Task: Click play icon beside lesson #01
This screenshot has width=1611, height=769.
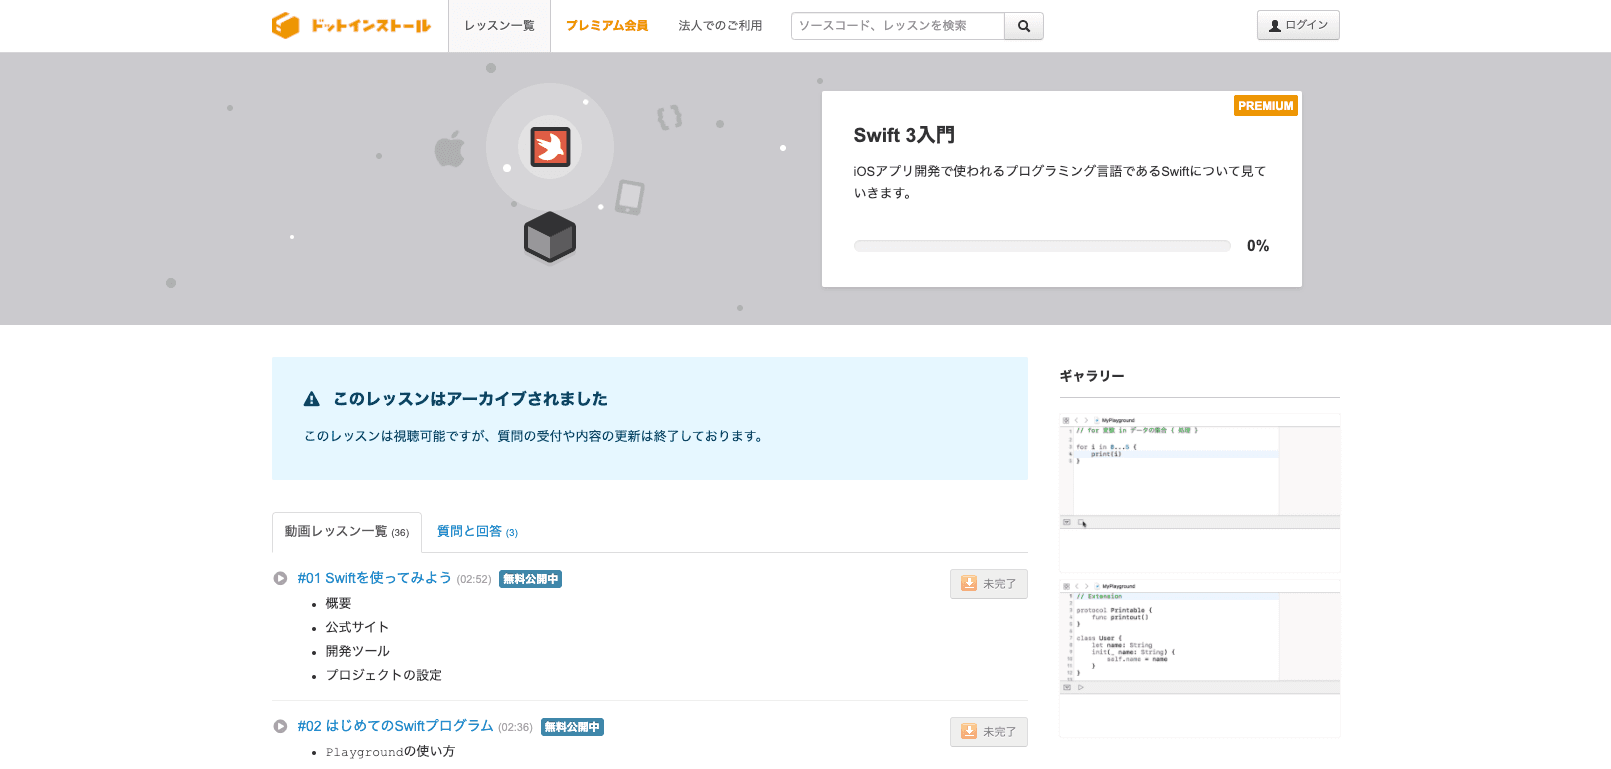Action: pyautogui.click(x=281, y=578)
